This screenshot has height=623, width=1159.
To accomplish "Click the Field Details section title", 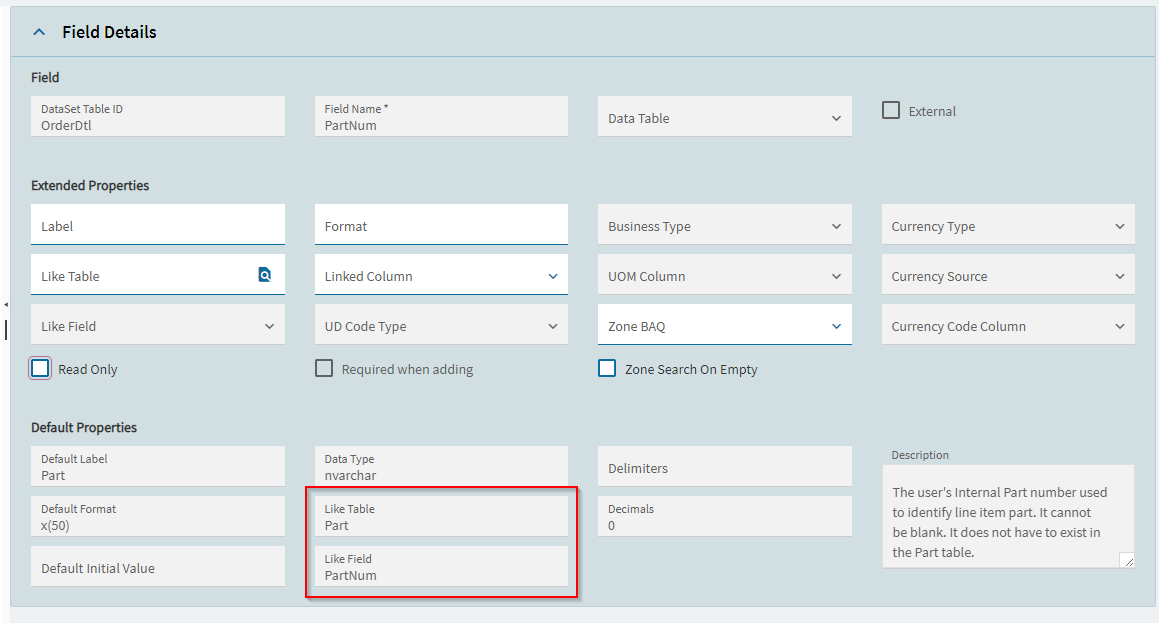I will [x=109, y=32].
